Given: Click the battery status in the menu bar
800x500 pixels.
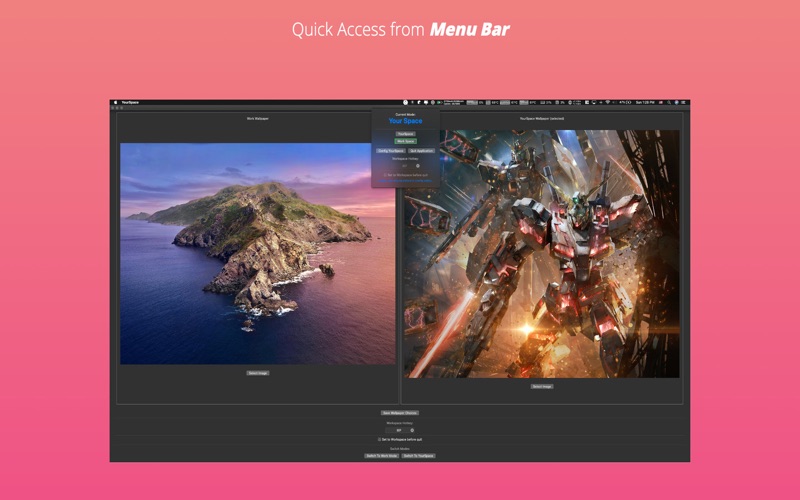Looking at the screenshot, I should coord(626,103).
